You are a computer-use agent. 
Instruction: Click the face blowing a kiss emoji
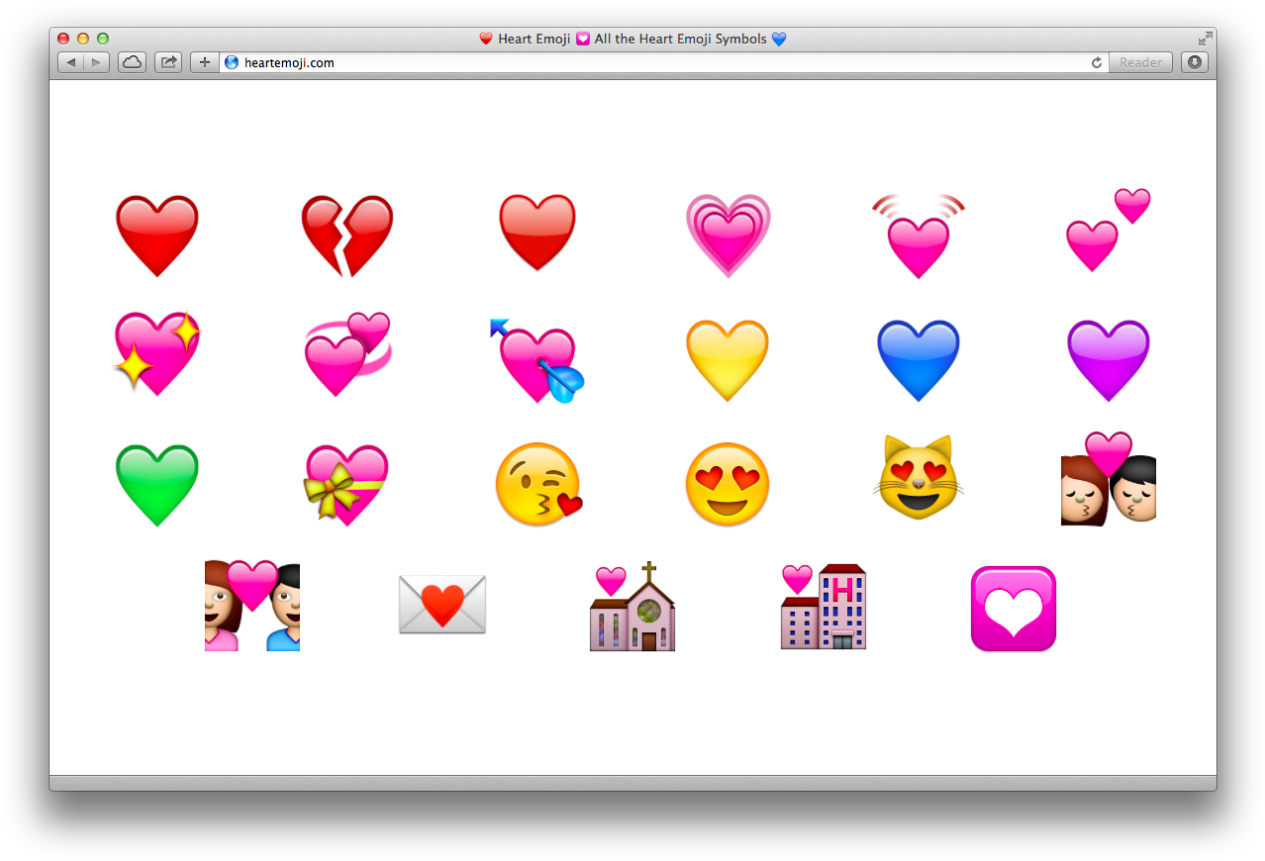(x=538, y=483)
